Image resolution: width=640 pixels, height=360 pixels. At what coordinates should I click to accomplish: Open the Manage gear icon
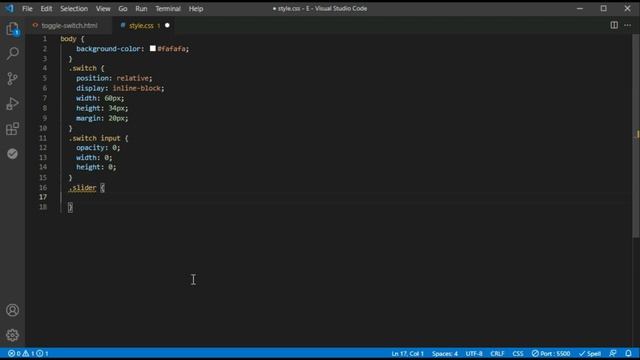(x=12, y=335)
